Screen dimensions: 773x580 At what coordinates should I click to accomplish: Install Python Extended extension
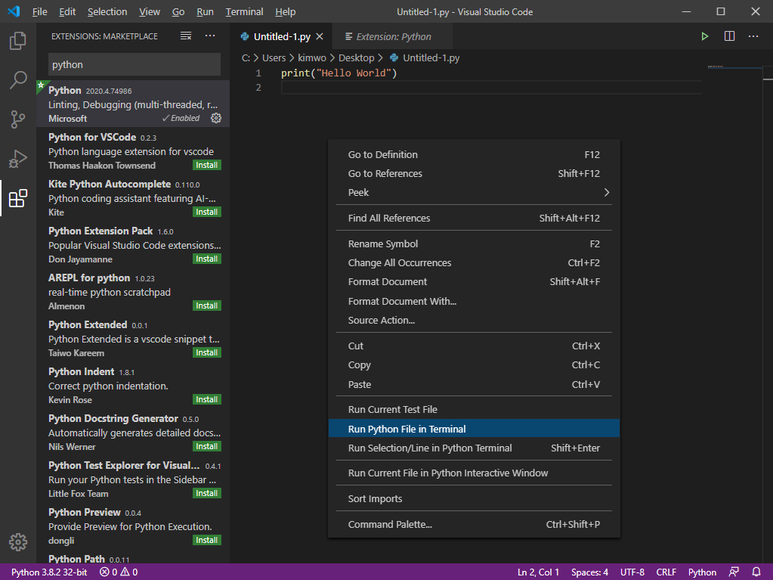click(207, 352)
